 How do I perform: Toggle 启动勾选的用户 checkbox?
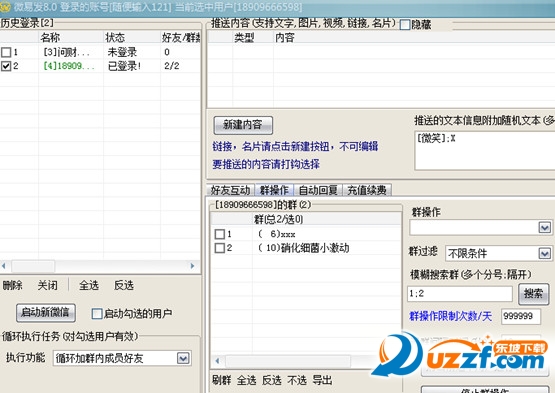(x=97, y=314)
